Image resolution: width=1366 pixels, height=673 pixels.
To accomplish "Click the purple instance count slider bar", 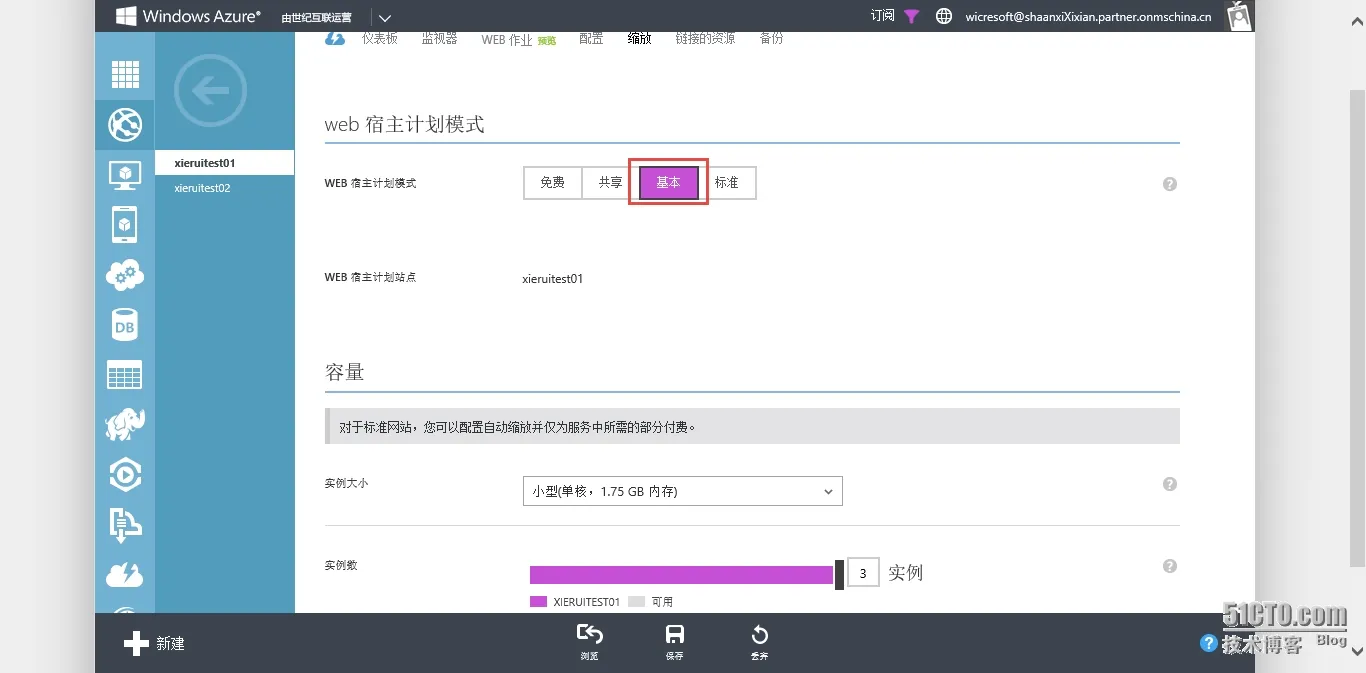I will click(681, 574).
